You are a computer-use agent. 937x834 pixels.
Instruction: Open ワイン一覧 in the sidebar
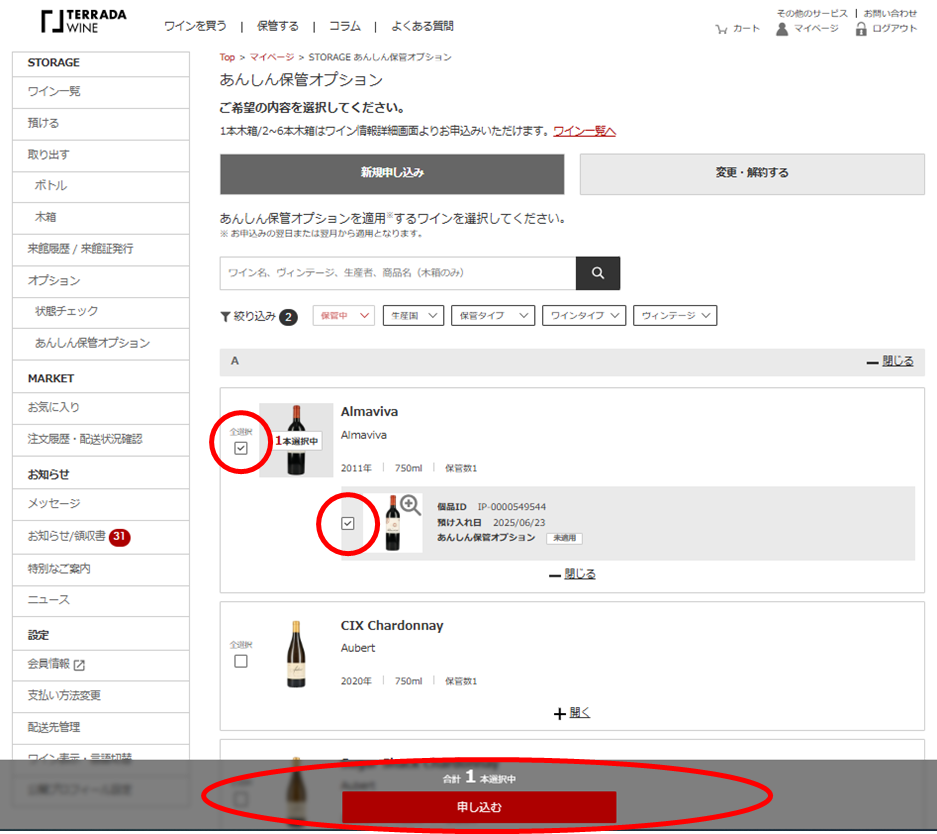tap(101, 92)
